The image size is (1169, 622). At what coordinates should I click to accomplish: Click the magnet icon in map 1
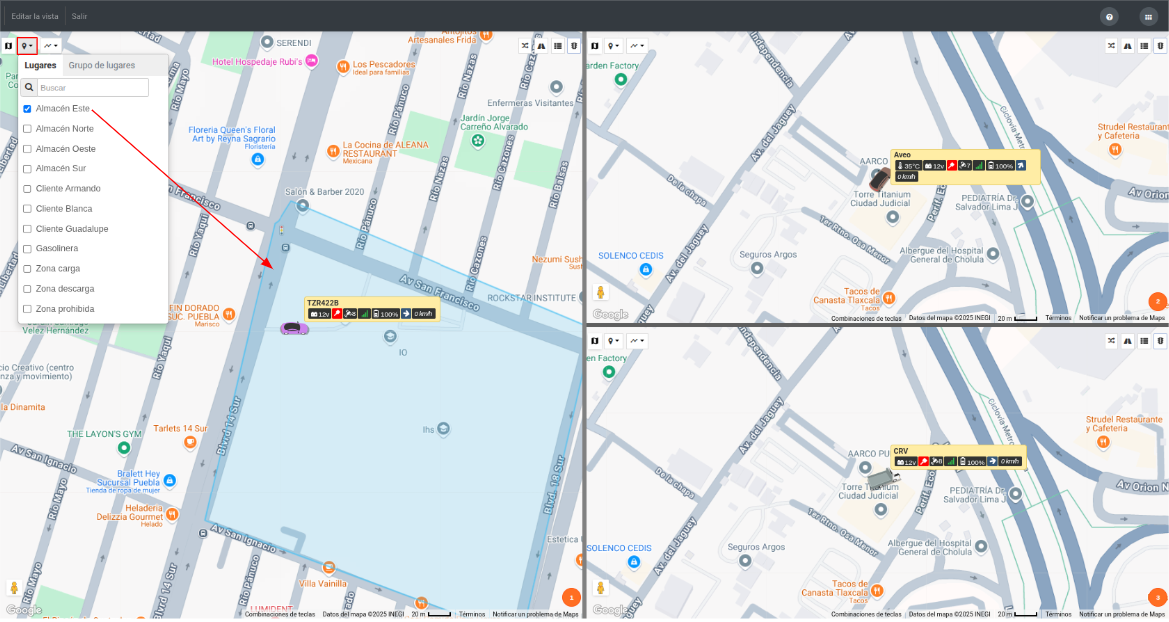tap(574, 46)
